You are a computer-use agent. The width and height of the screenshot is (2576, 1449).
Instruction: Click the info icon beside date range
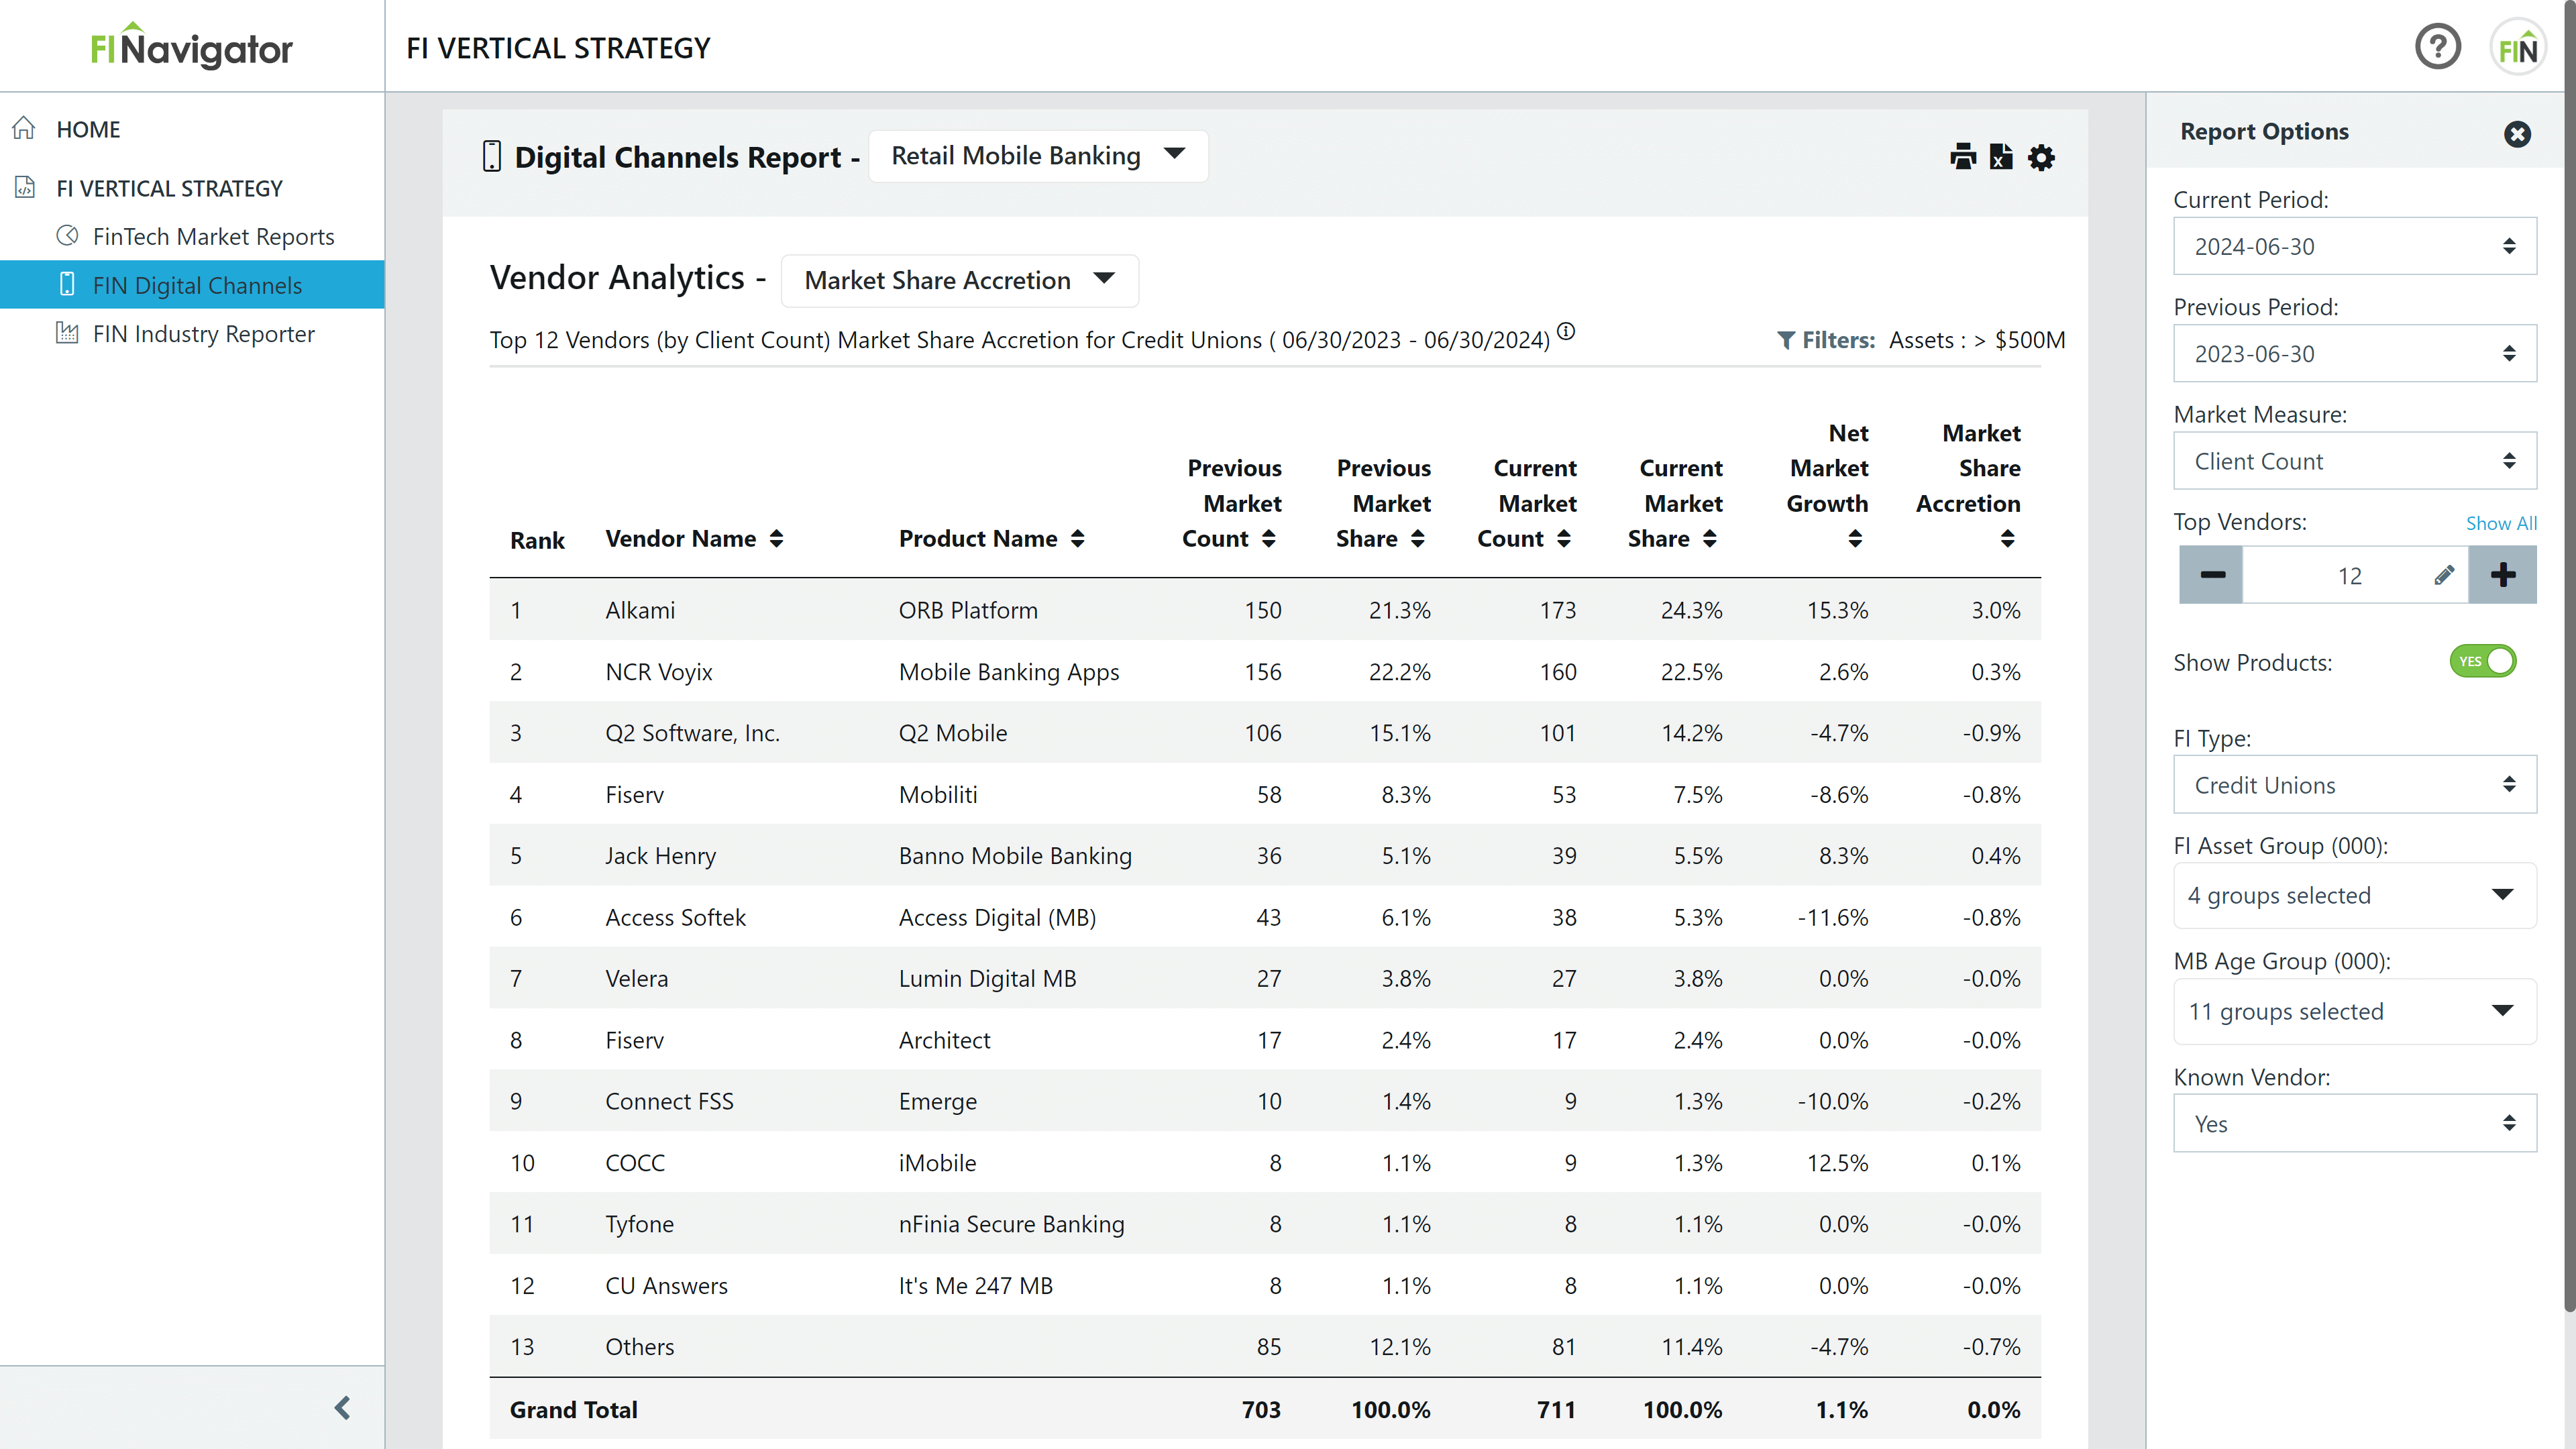1566,332
